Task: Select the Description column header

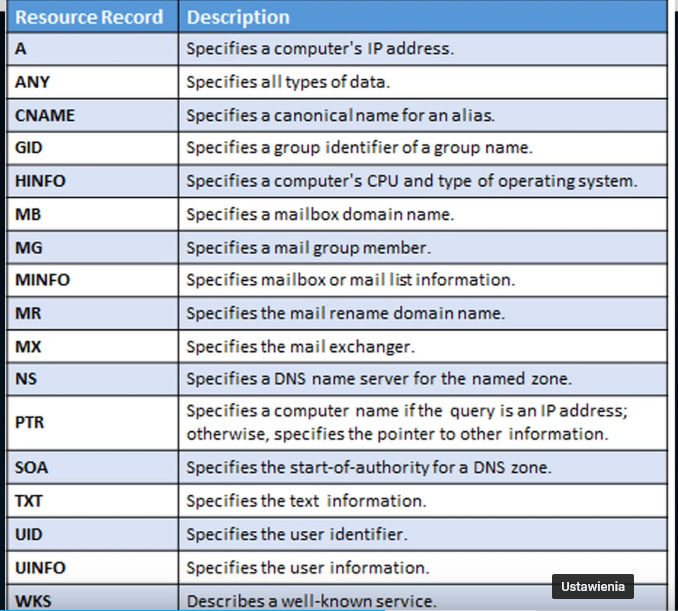Action: (x=238, y=17)
